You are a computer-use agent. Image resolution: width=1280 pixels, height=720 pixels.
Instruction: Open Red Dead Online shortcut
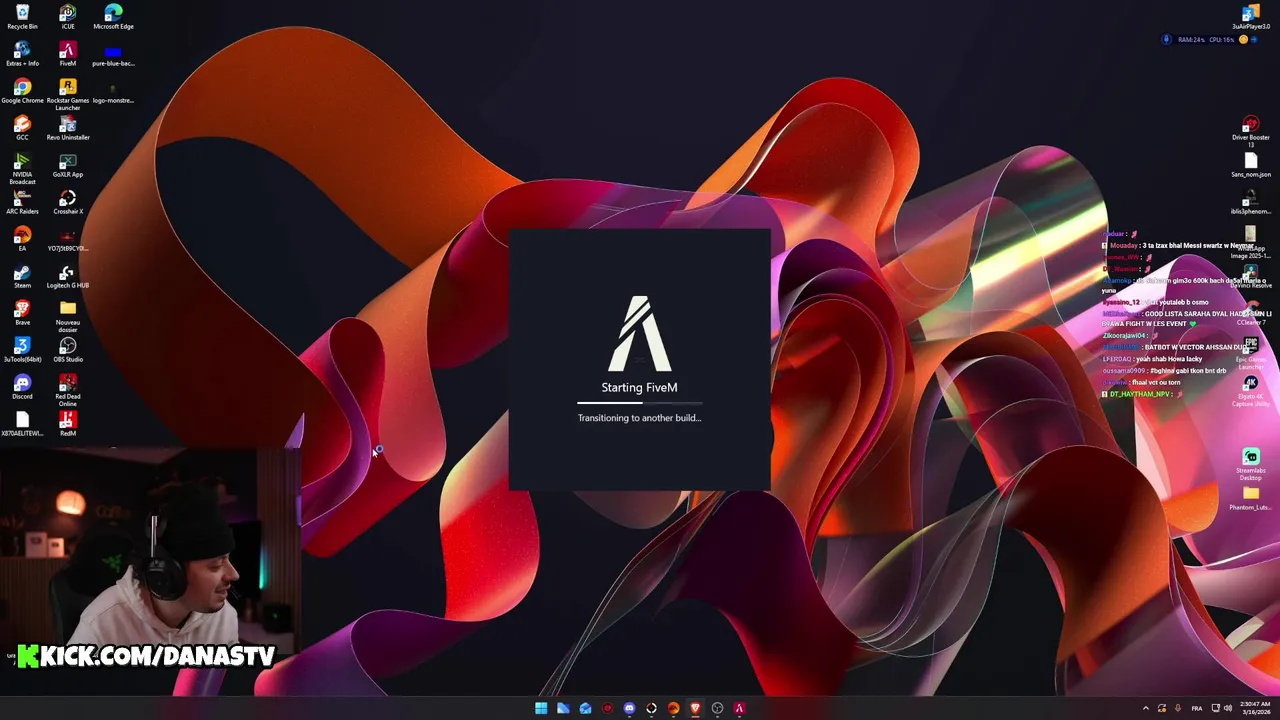(67, 390)
